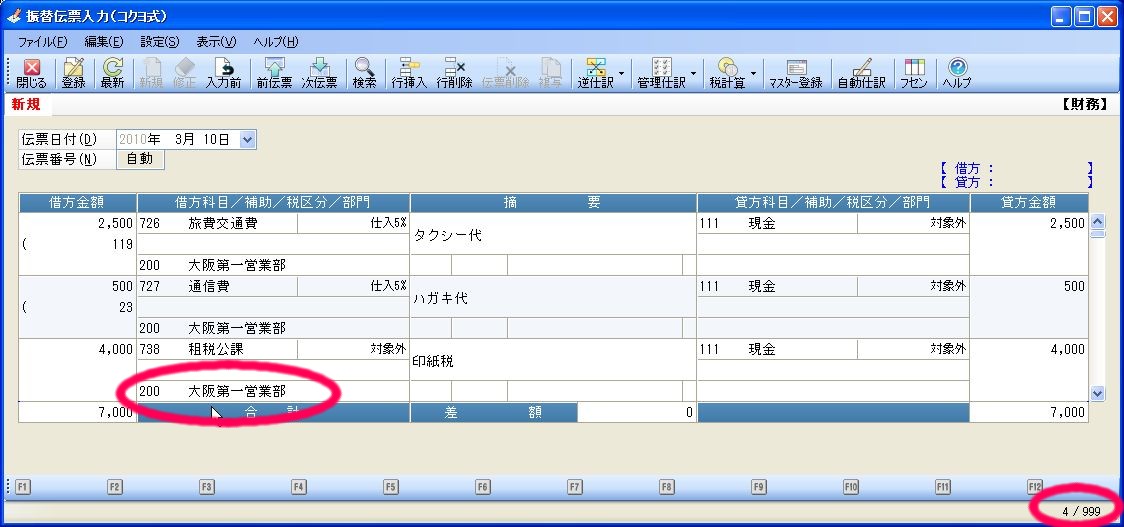
Task: Click the ハガキ代 summary cell
Action: click(553, 298)
